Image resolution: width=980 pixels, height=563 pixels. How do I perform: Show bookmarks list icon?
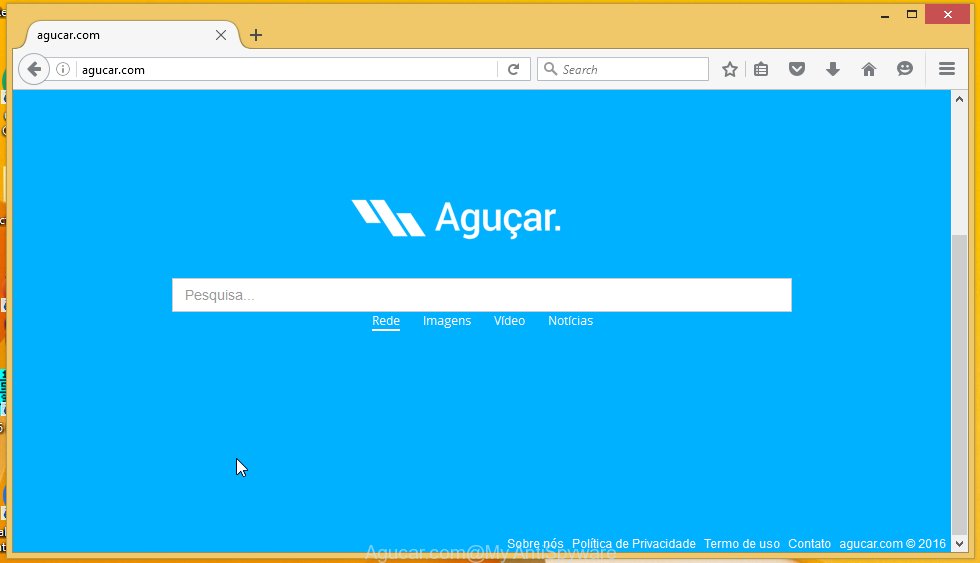coord(761,69)
